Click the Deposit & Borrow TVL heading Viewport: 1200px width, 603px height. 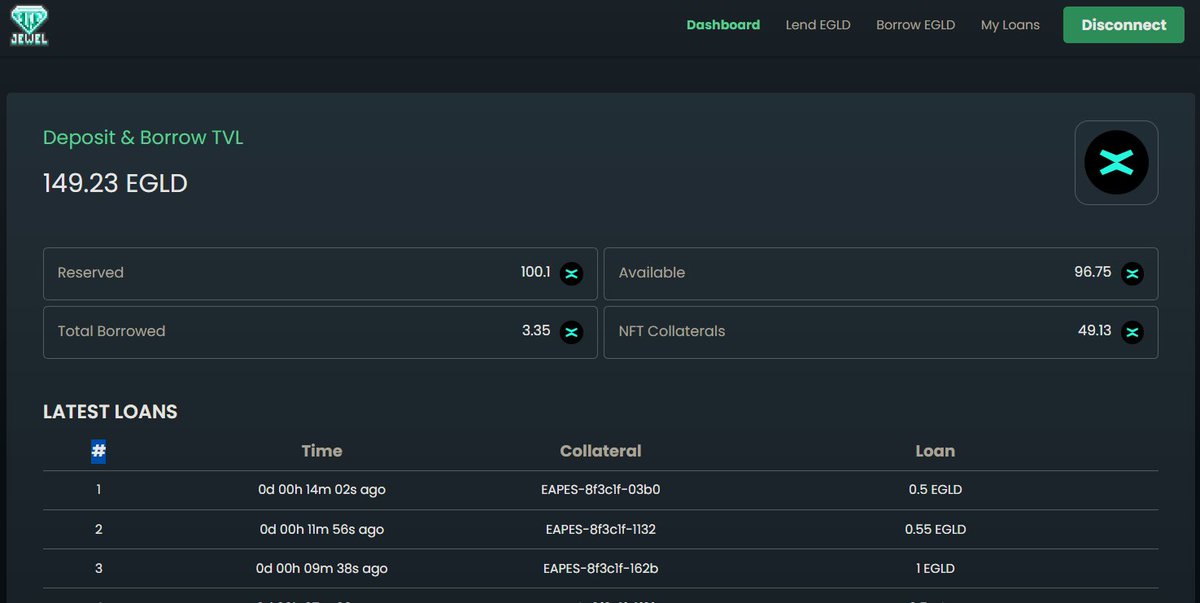coord(143,137)
